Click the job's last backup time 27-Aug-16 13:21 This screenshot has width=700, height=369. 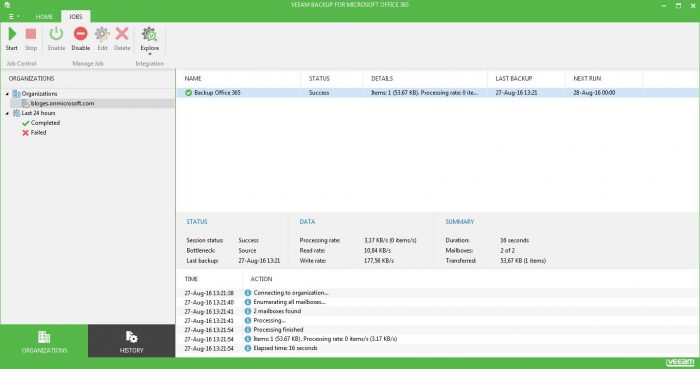coord(516,93)
